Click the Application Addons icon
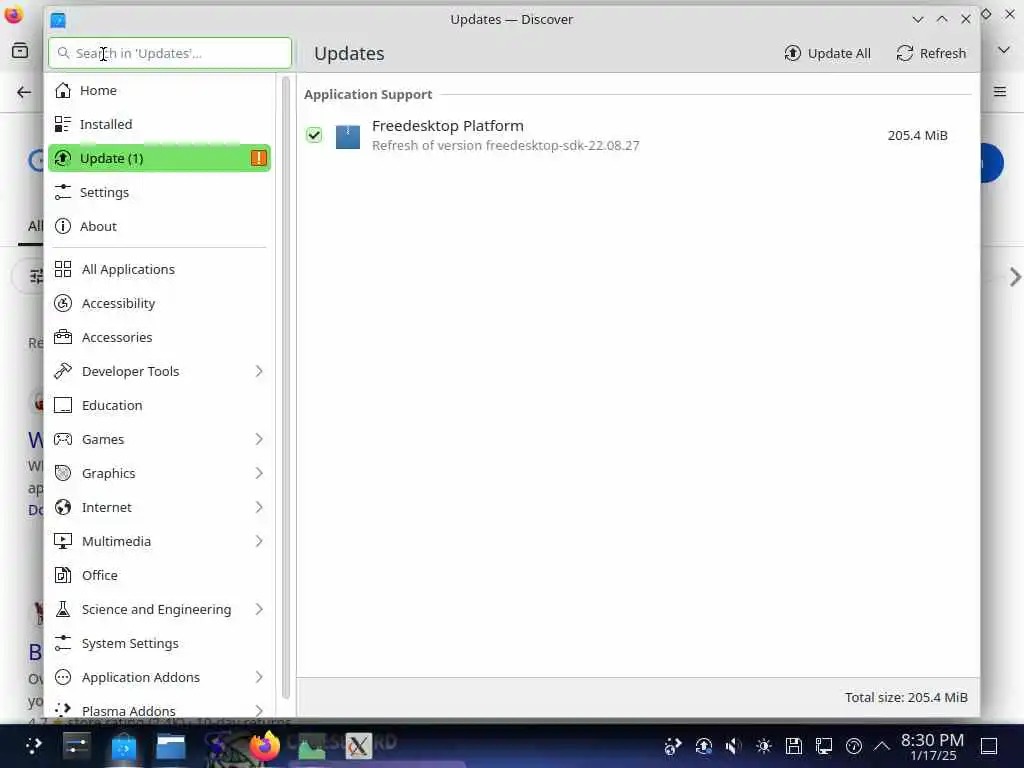 coord(63,677)
